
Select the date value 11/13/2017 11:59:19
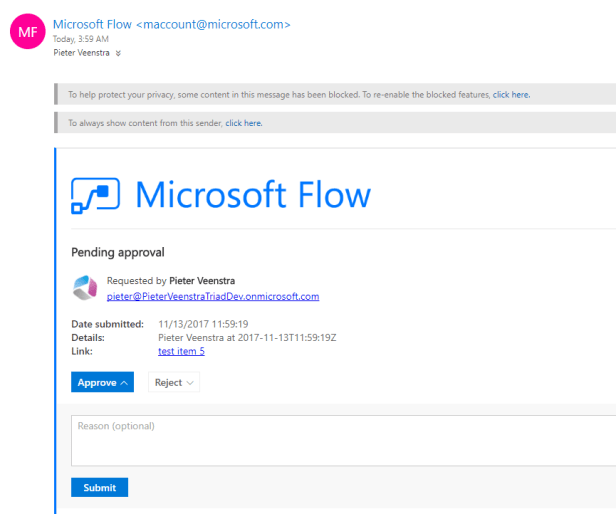203,324
